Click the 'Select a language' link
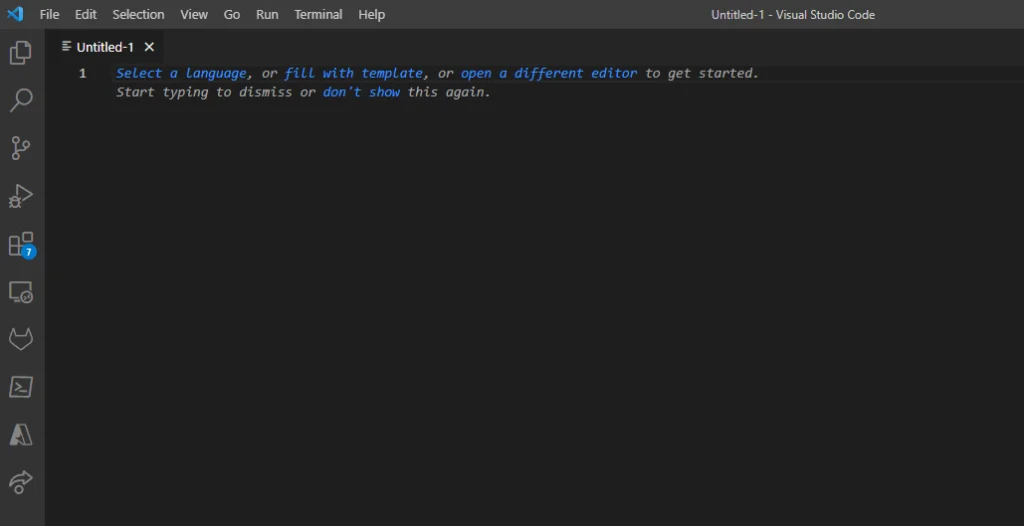1024x526 pixels. pos(182,73)
